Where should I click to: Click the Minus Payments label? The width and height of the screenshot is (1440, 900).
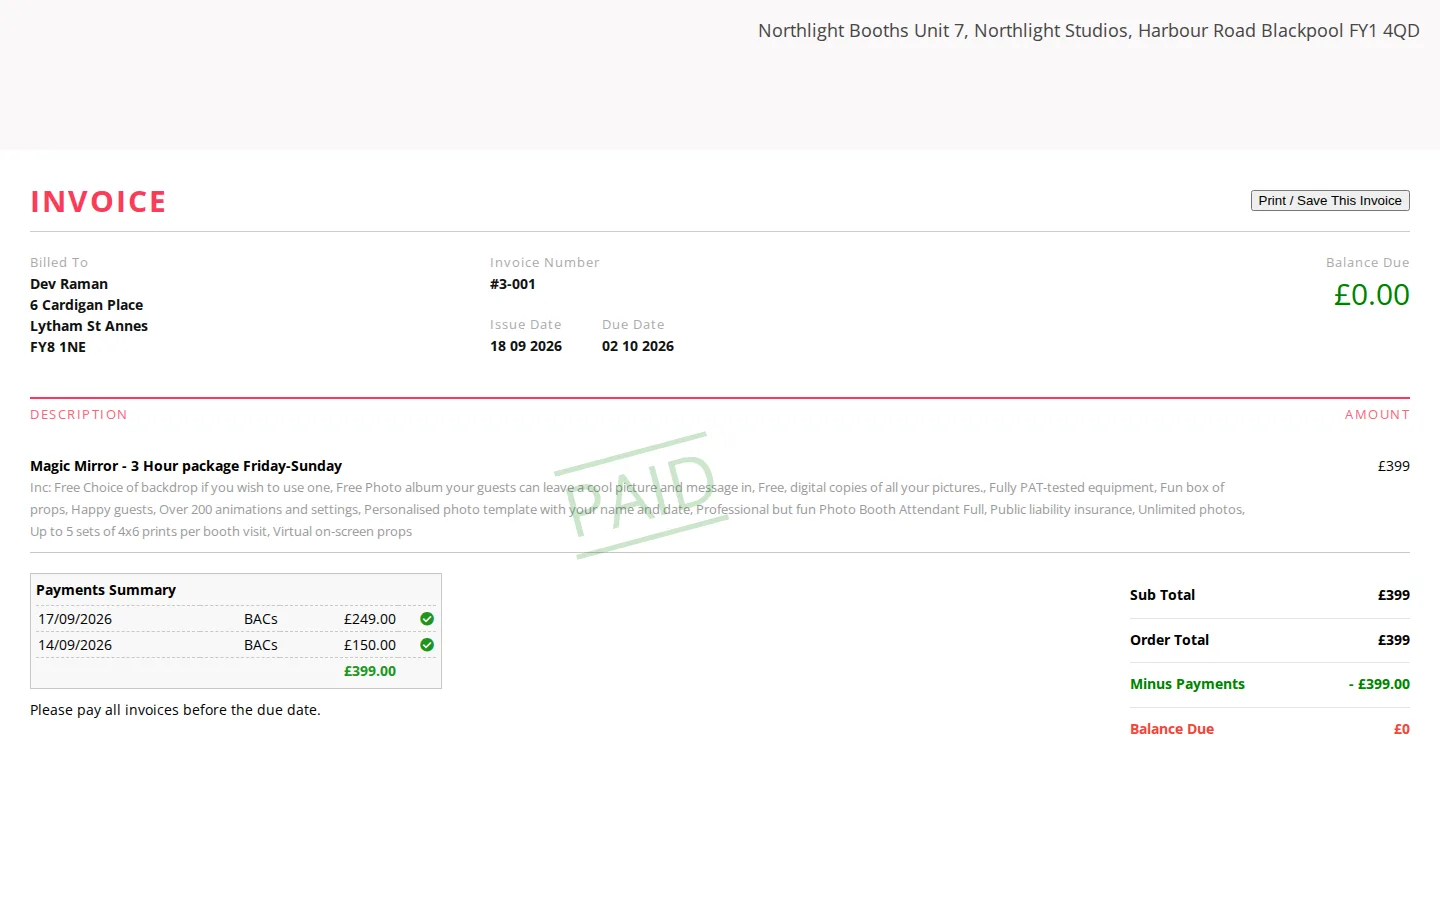pyautogui.click(x=1187, y=684)
